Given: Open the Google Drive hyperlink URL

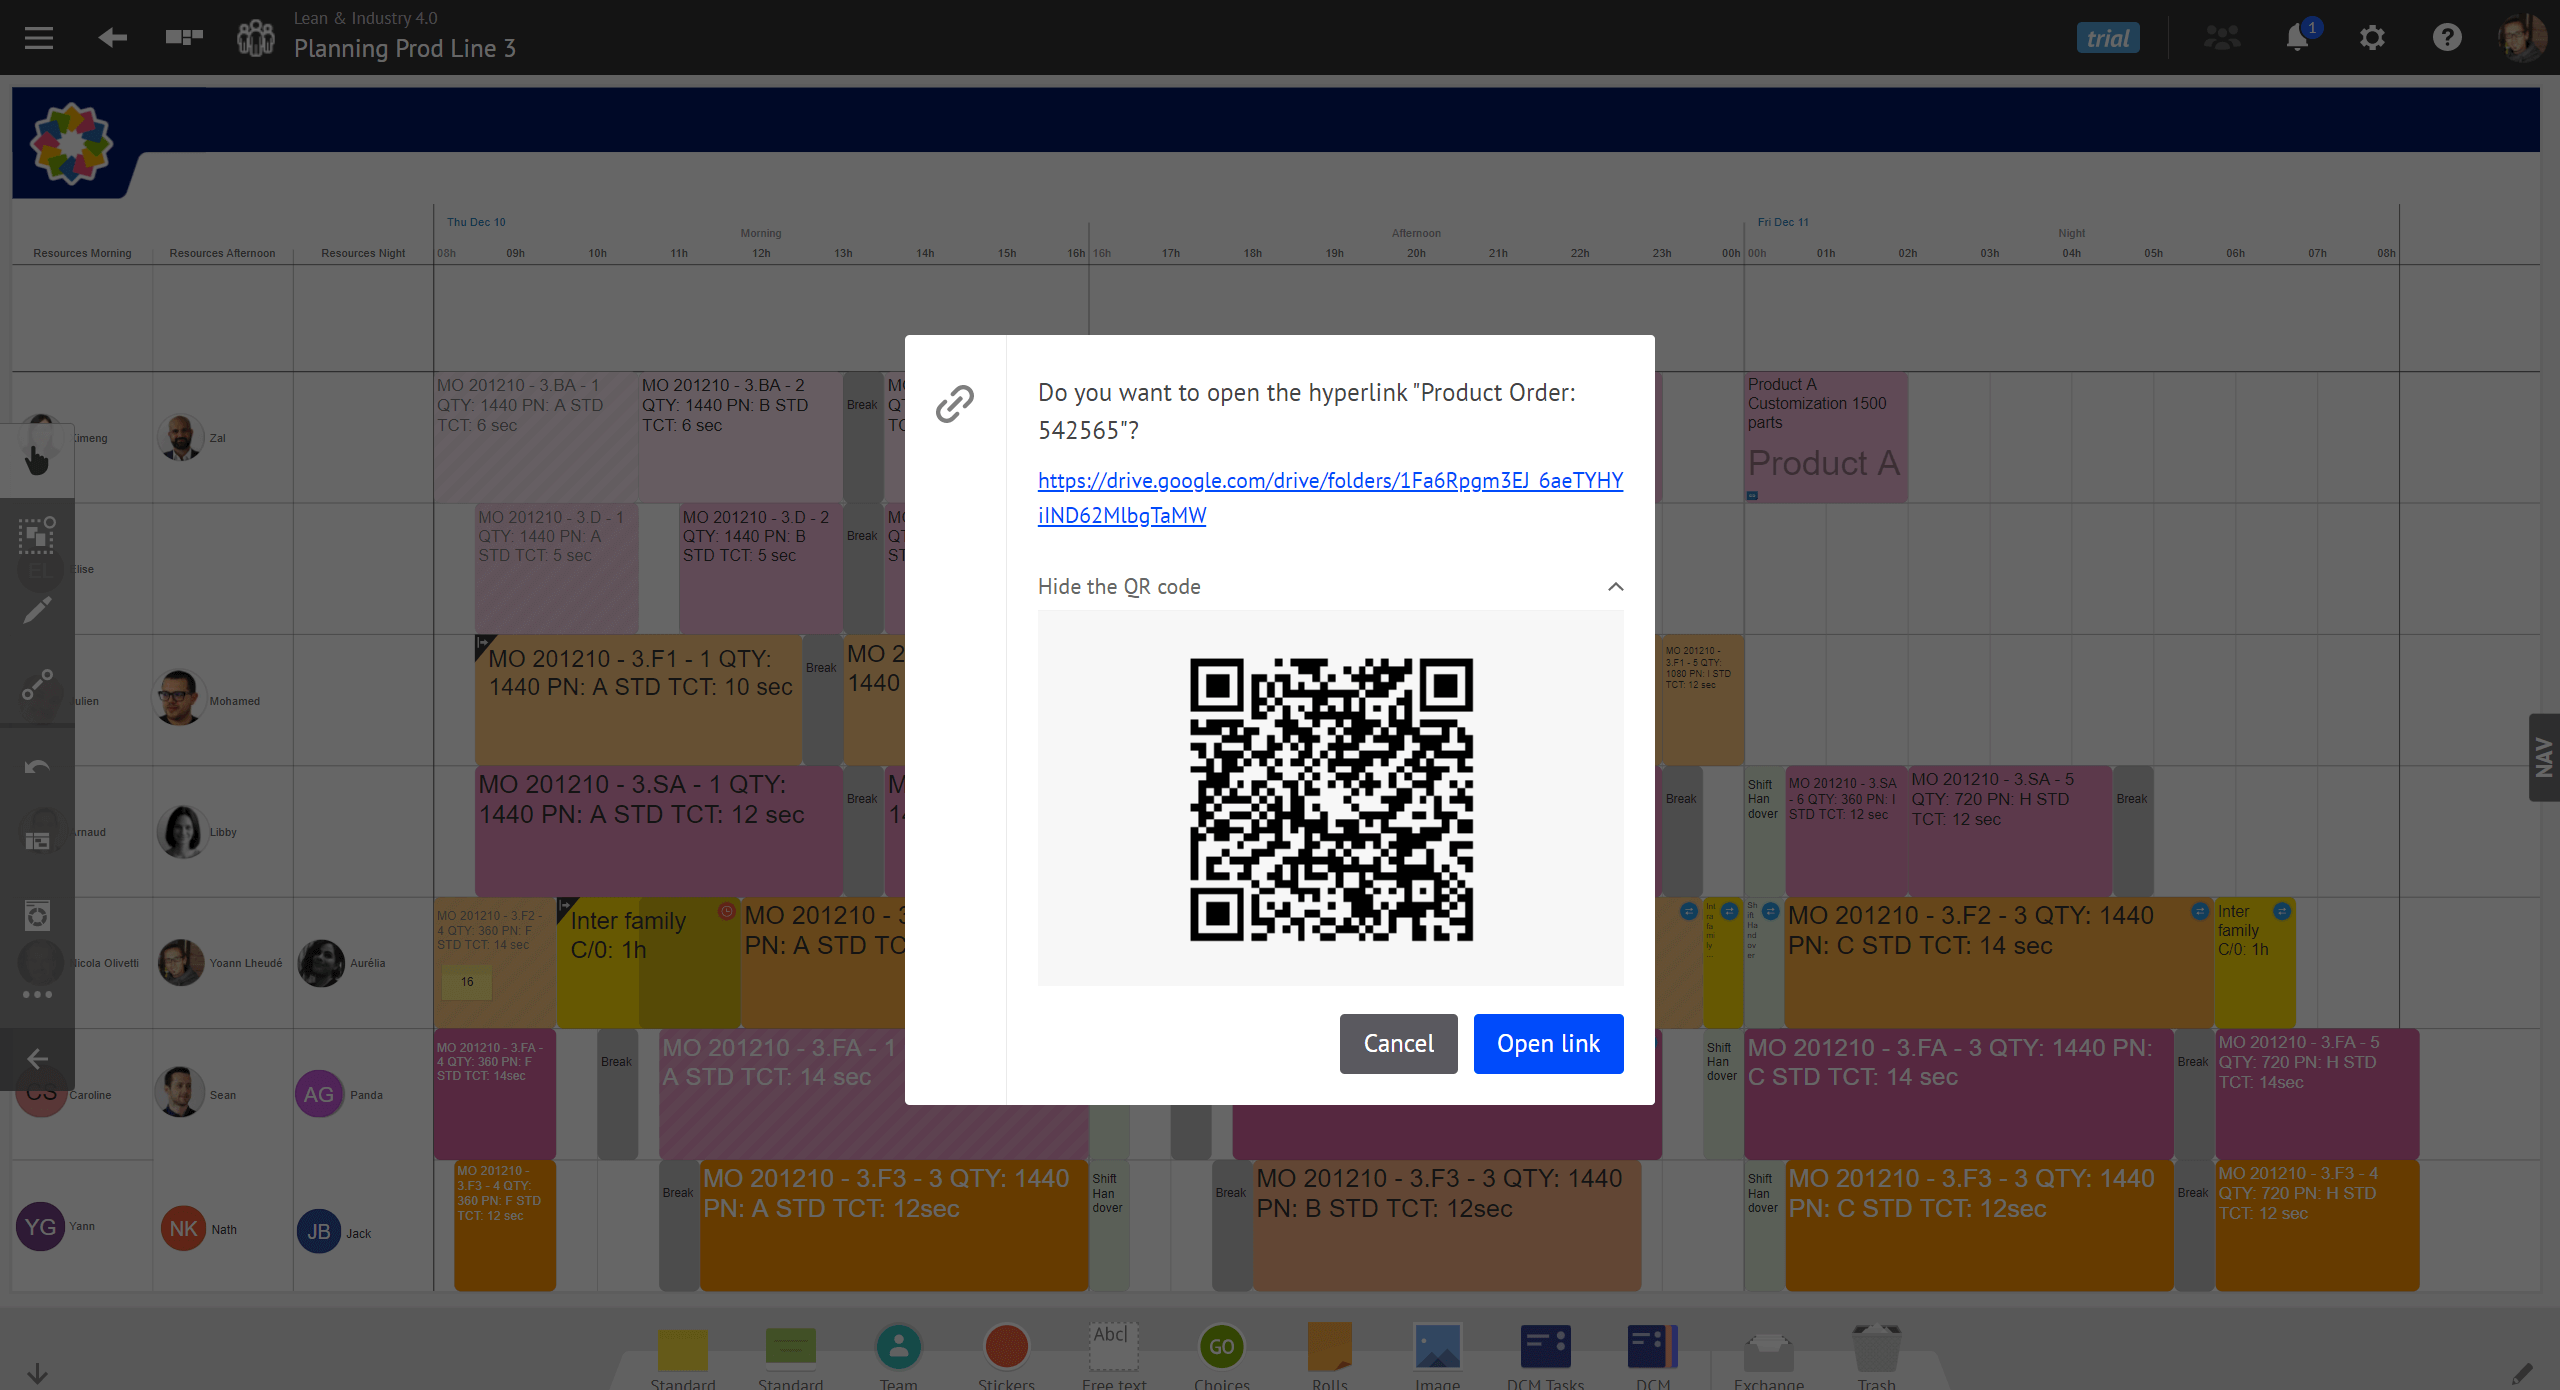Looking at the screenshot, I should pyautogui.click(x=1330, y=498).
